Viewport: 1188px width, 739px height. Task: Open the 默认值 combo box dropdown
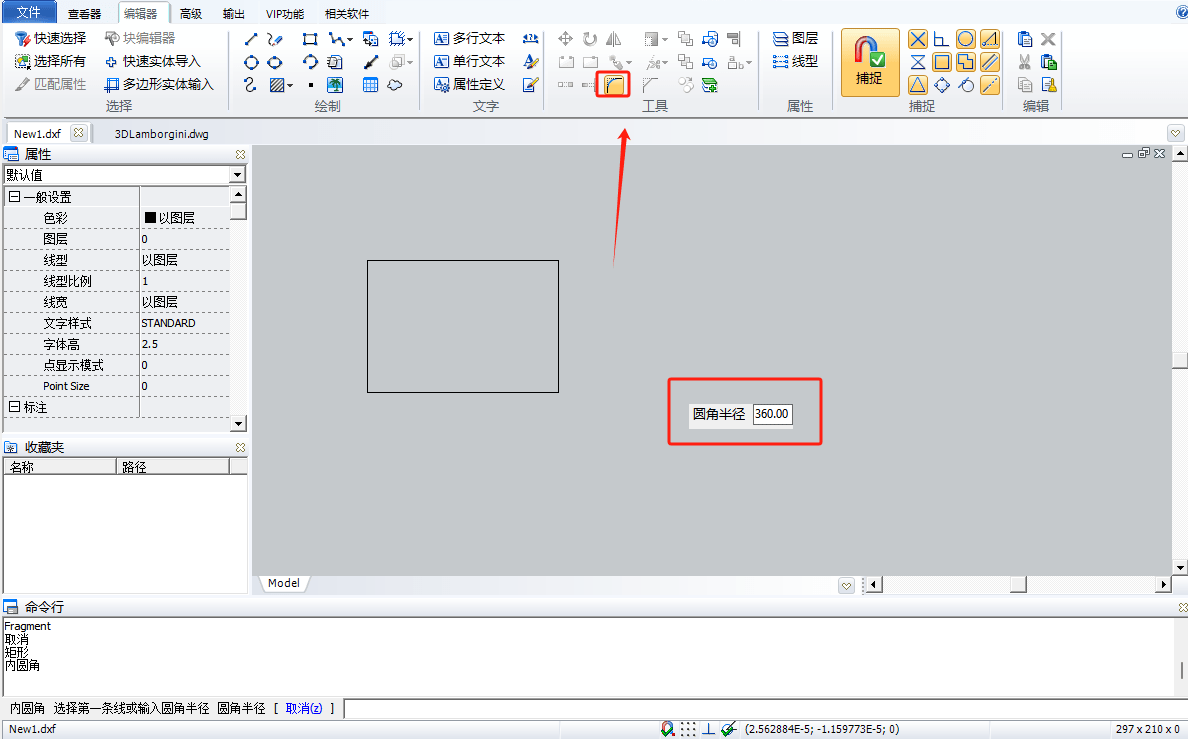[x=237, y=175]
